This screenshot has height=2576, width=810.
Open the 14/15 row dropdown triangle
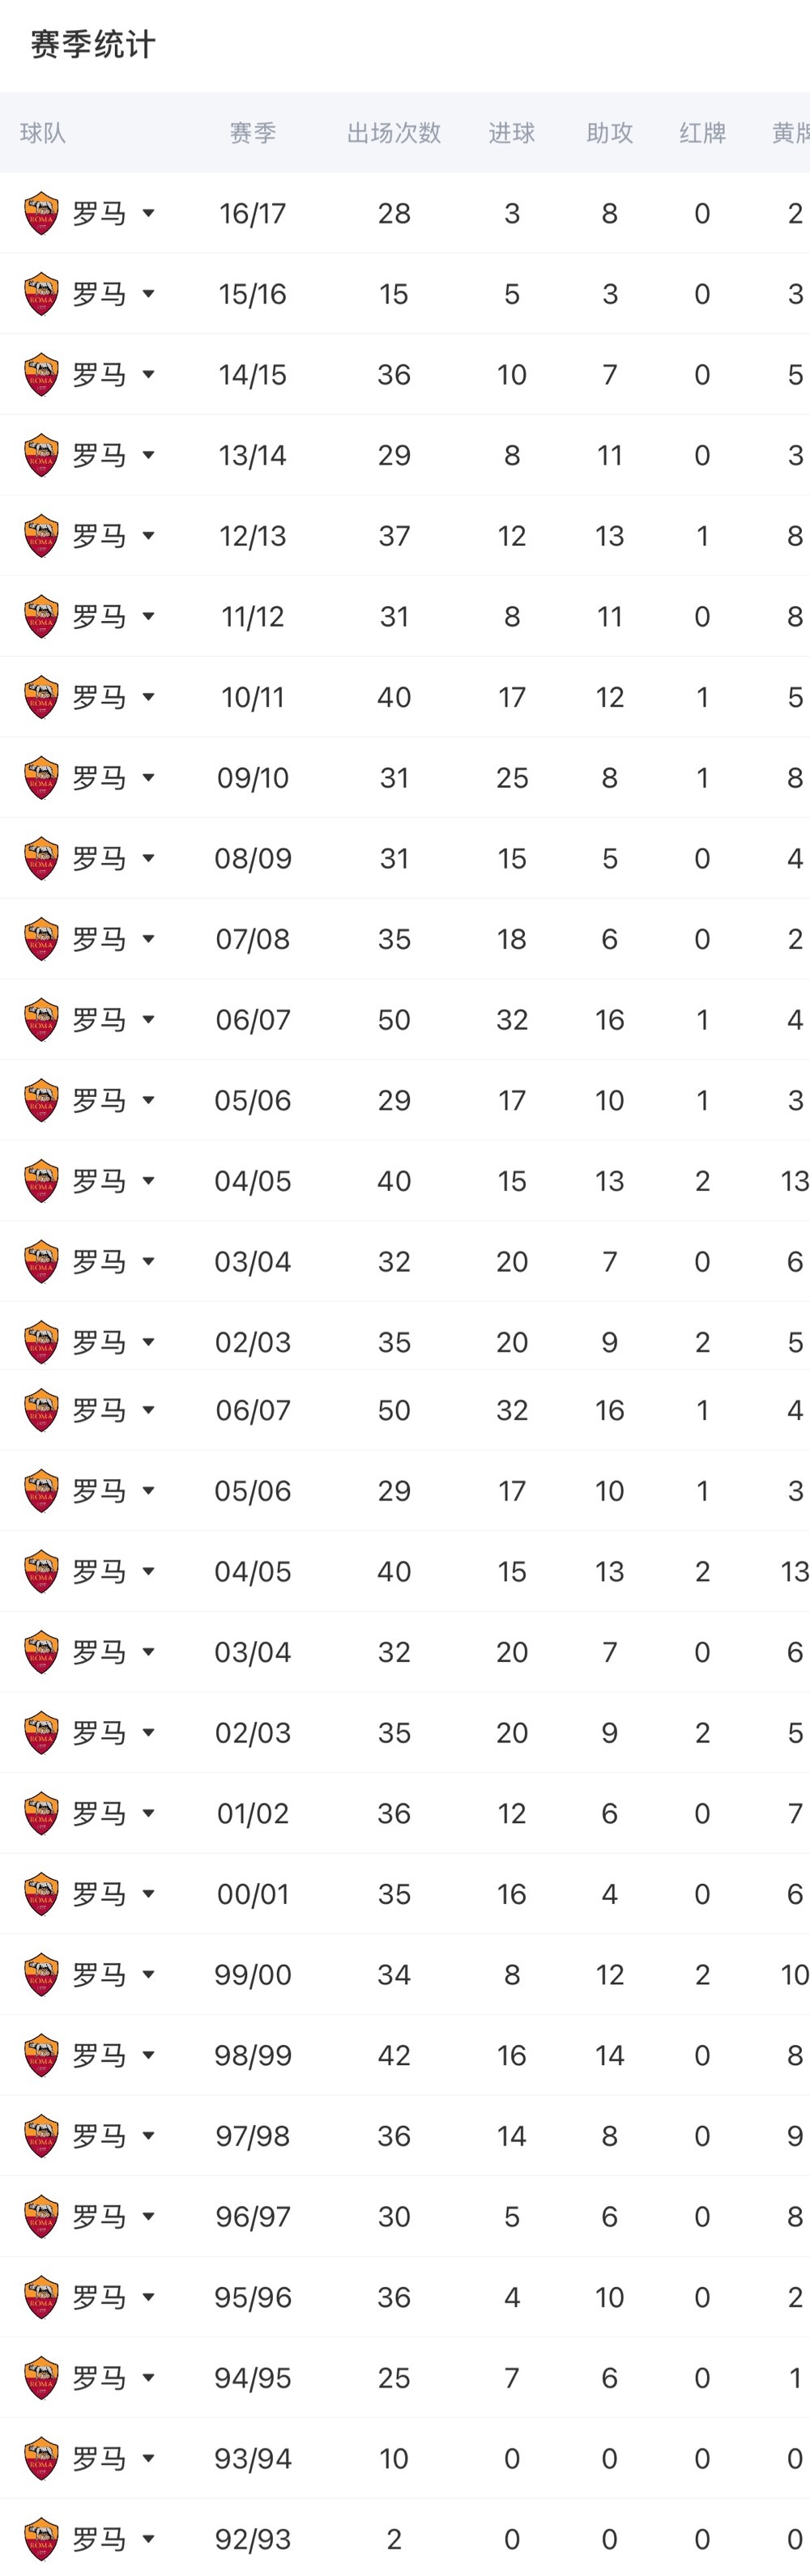[148, 374]
